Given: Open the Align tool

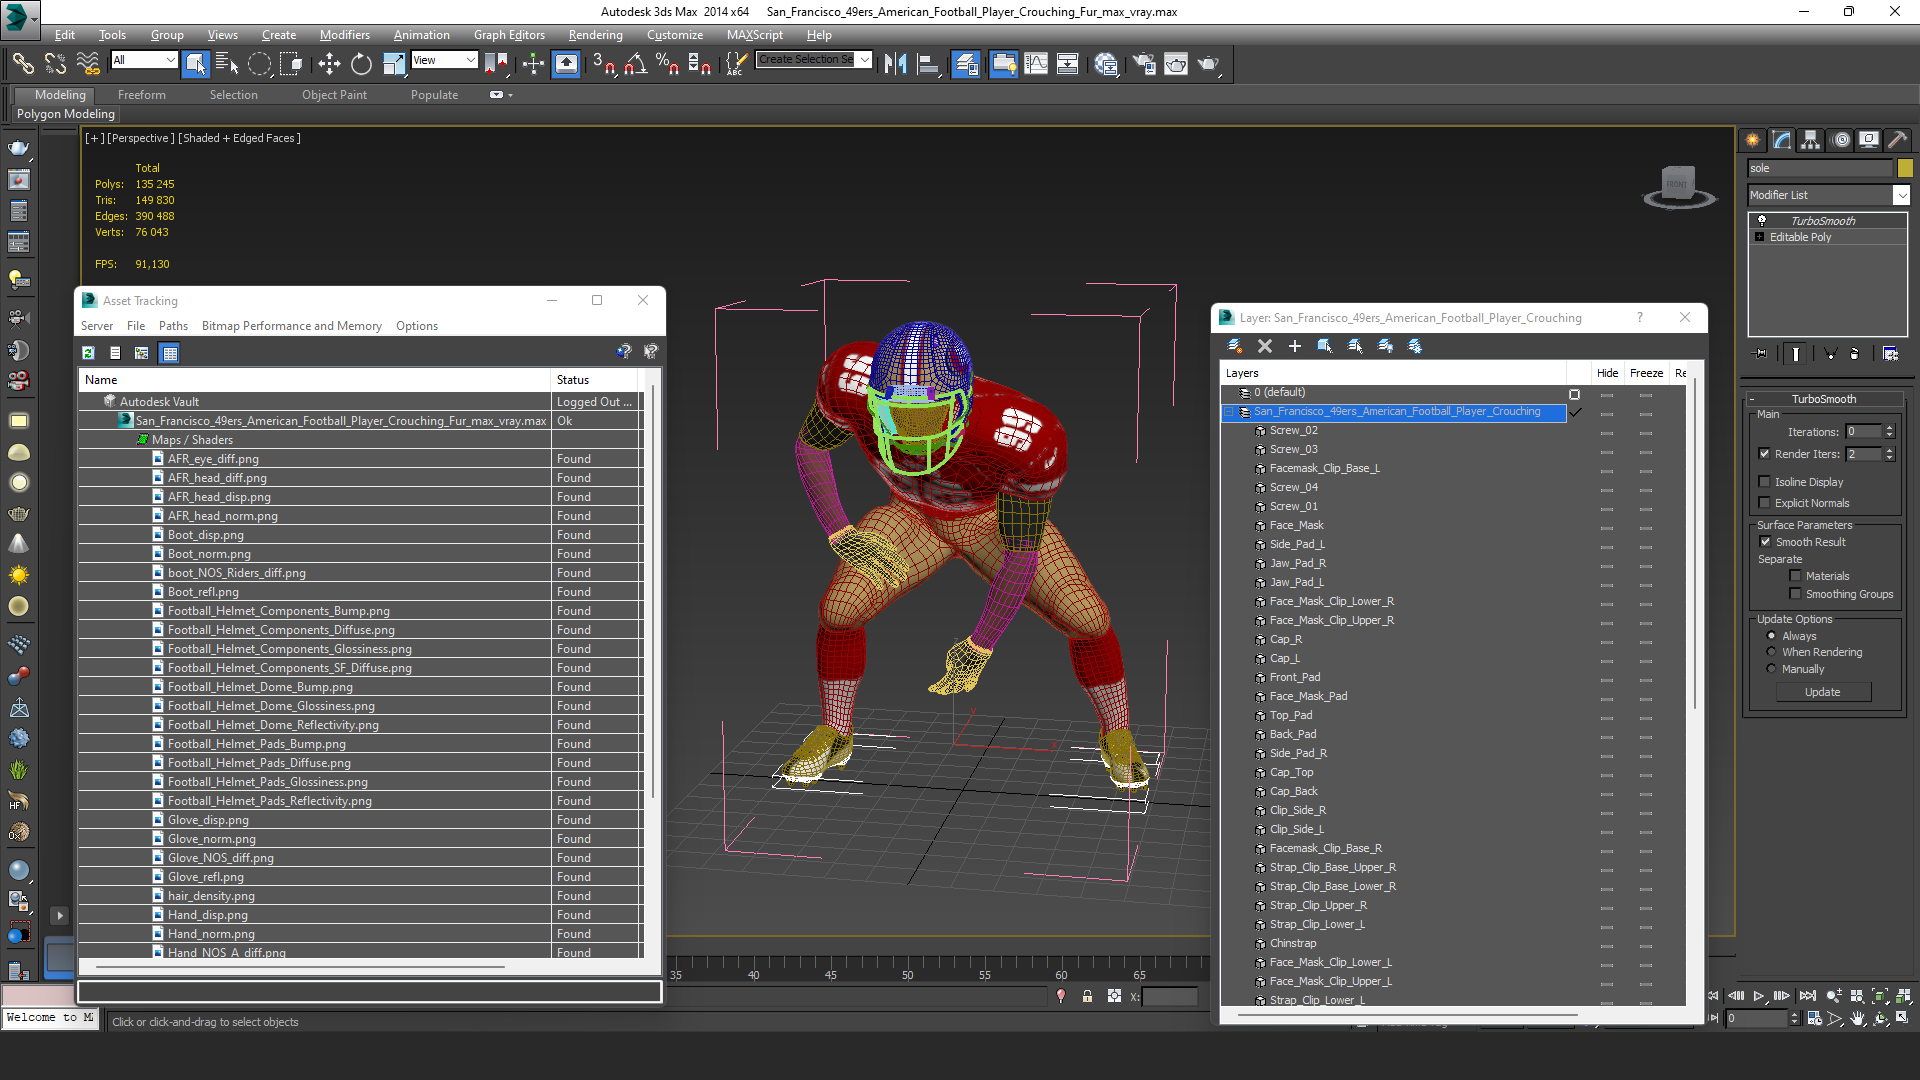Looking at the screenshot, I should [x=928, y=64].
